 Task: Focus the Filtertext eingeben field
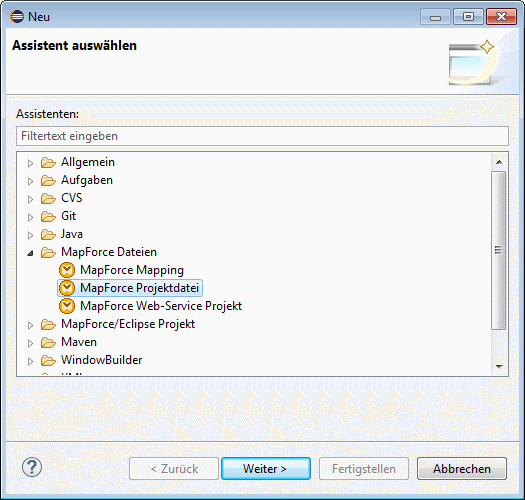click(262, 136)
